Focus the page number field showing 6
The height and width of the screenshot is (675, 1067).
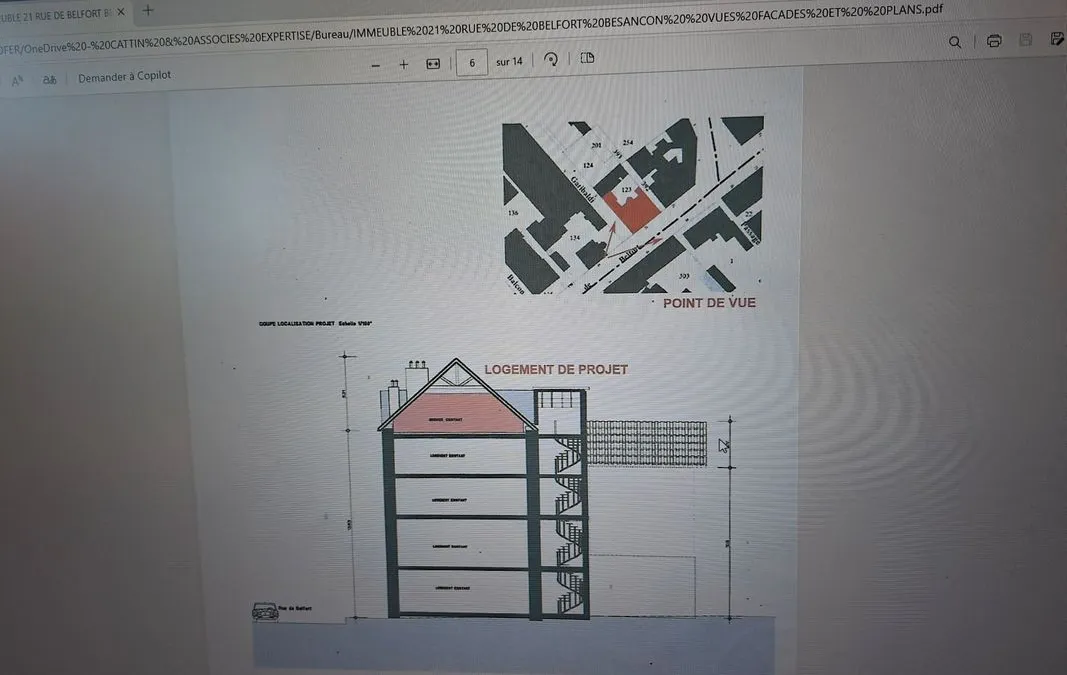(472, 63)
